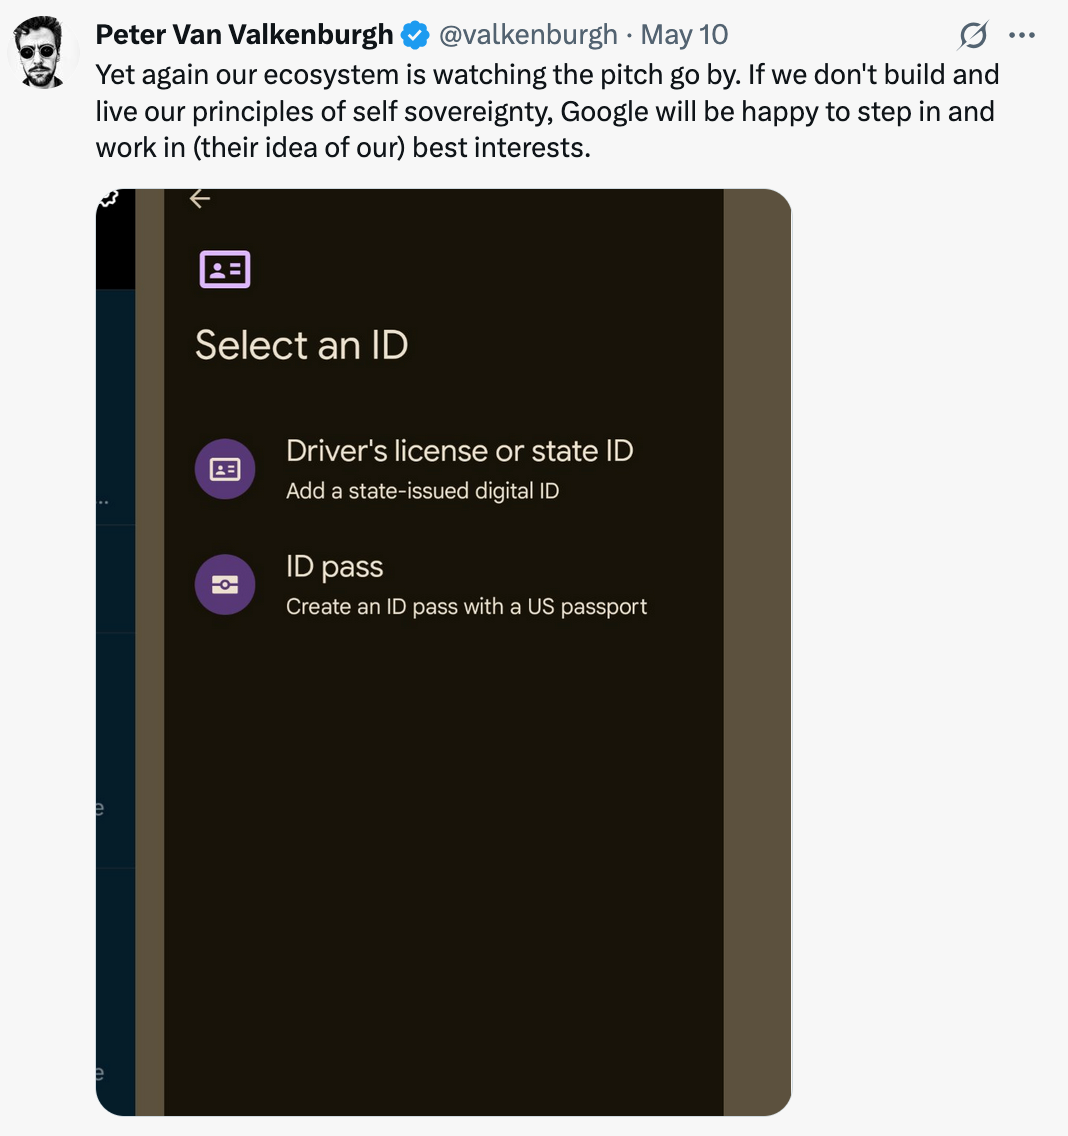Viewport: 1068px width, 1136px height.
Task: Click the pink ID card header icon
Action: click(225, 269)
